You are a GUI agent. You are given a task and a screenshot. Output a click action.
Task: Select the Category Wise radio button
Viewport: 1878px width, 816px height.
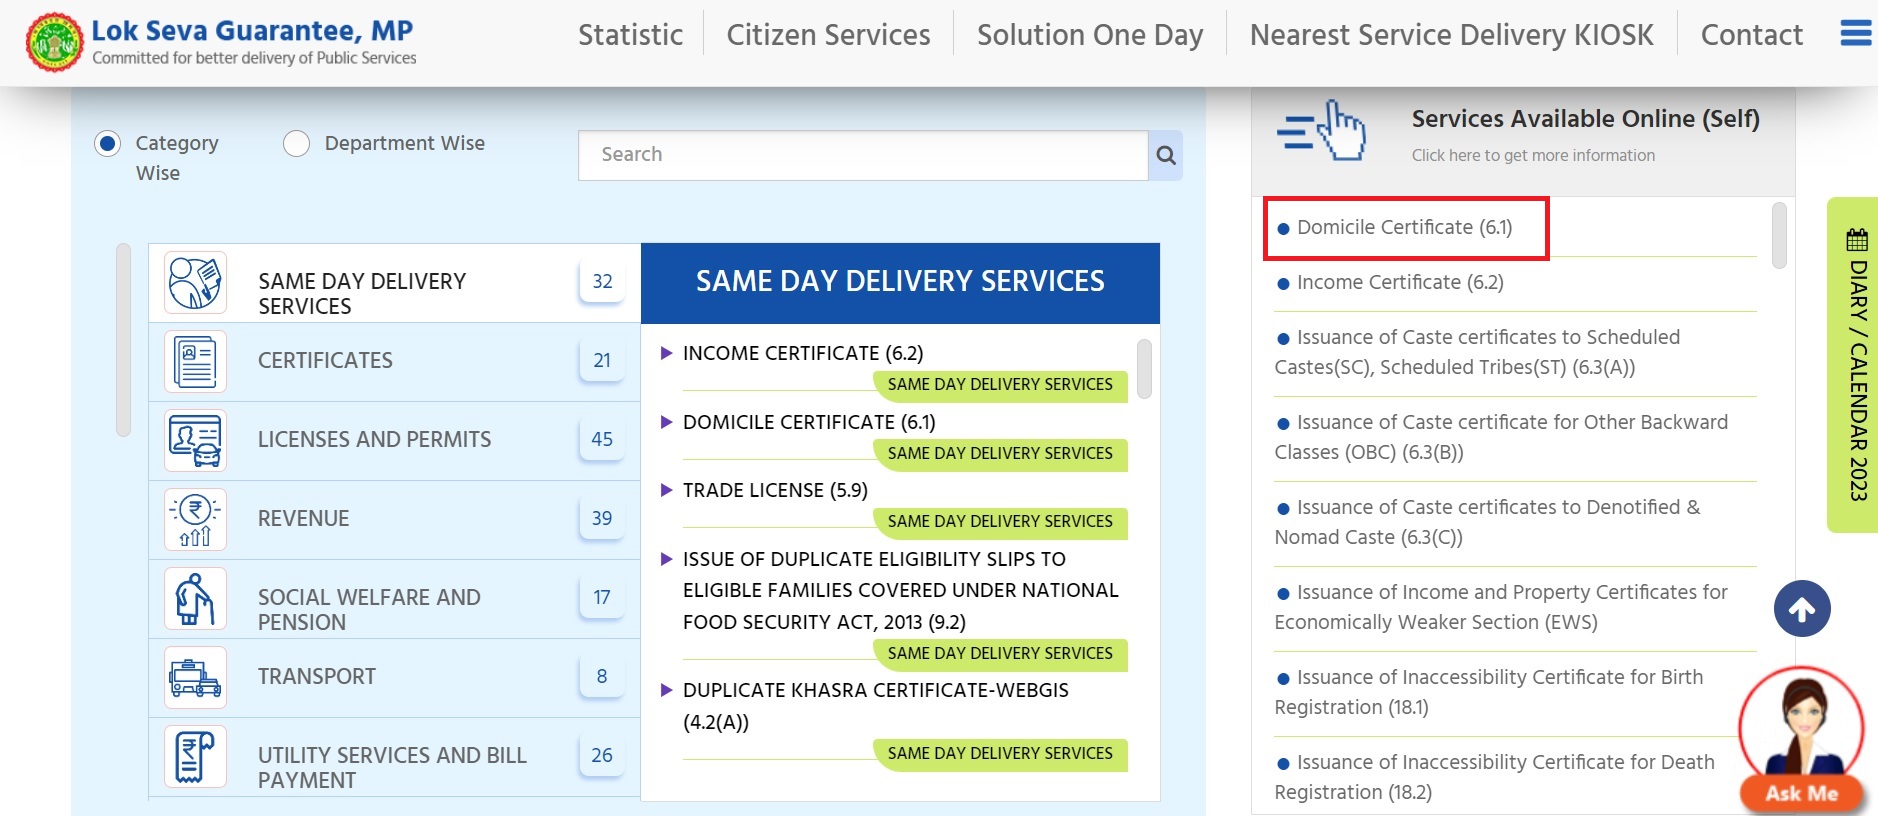[x=108, y=144]
